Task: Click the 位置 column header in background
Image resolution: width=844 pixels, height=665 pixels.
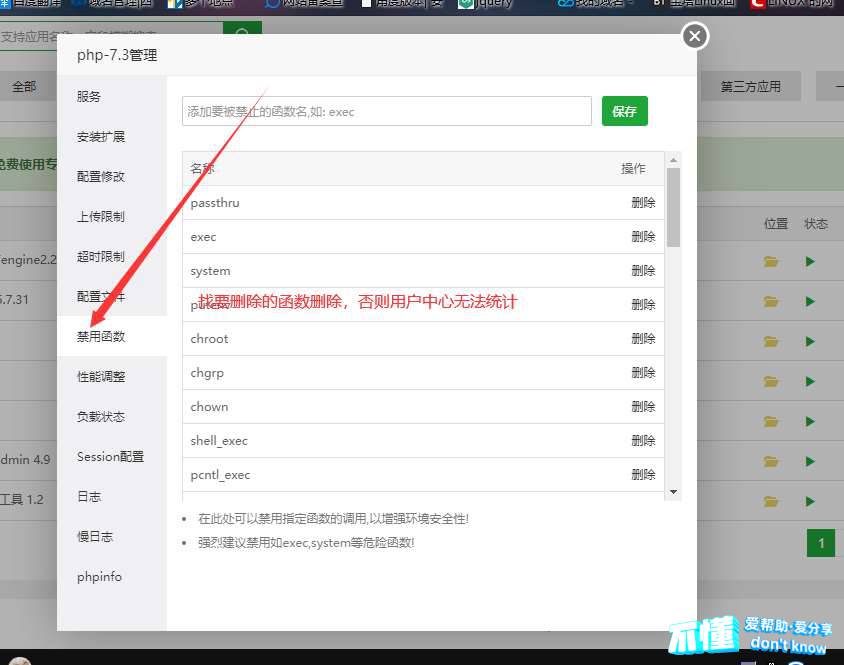Action: coord(776,223)
